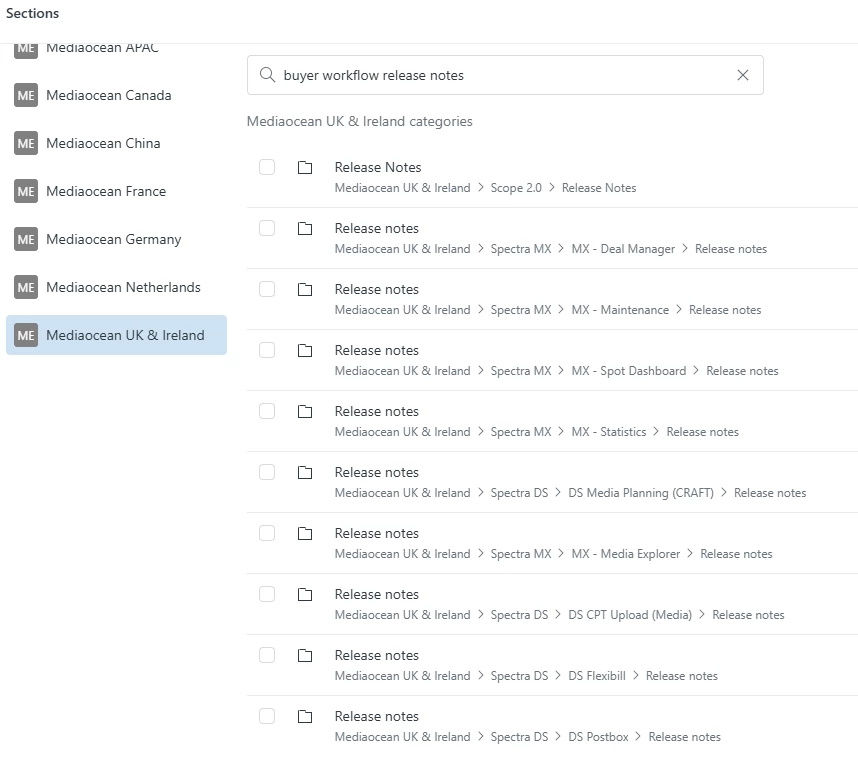Click the ME avatar icon for Mediaocean Germany
858x769 pixels.
click(x=26, y=239)
